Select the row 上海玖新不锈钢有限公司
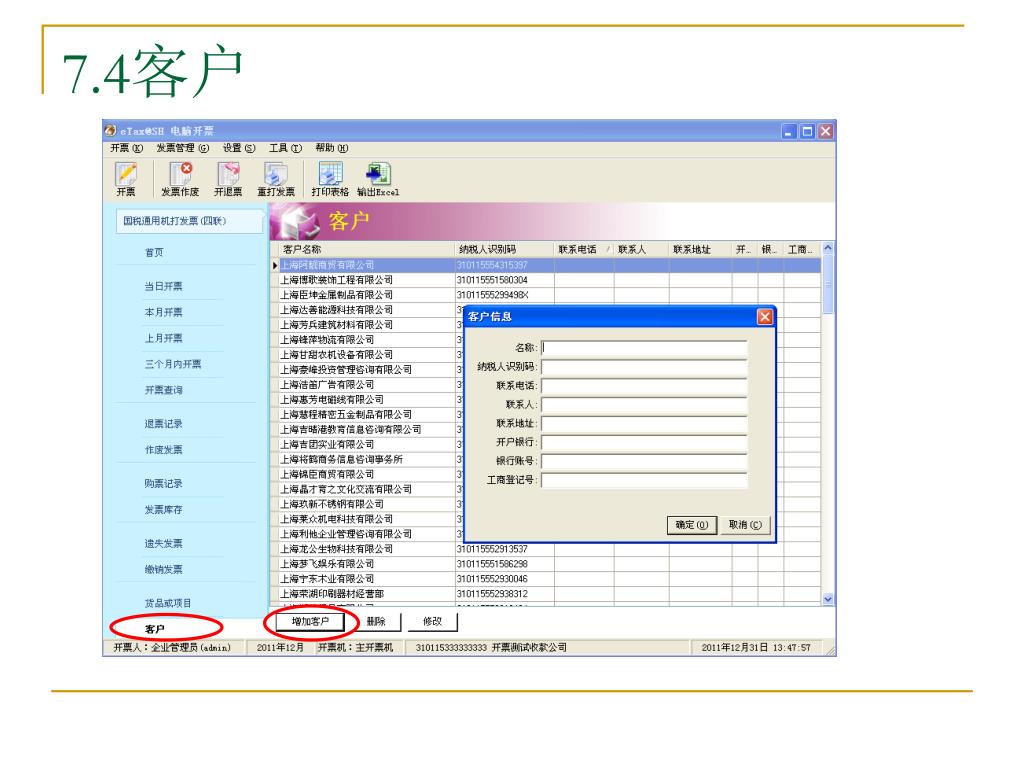1024x768 pixels. [x=367, y=504]
